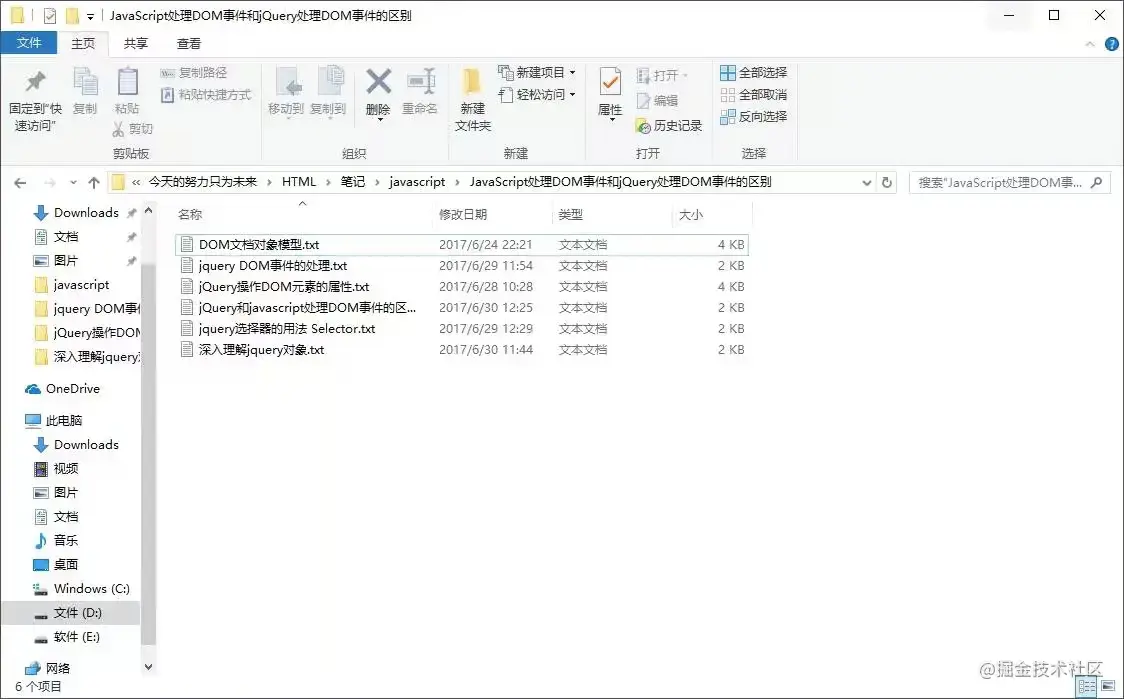Select 网络 (Network) in sidebar

coord(57,668)
